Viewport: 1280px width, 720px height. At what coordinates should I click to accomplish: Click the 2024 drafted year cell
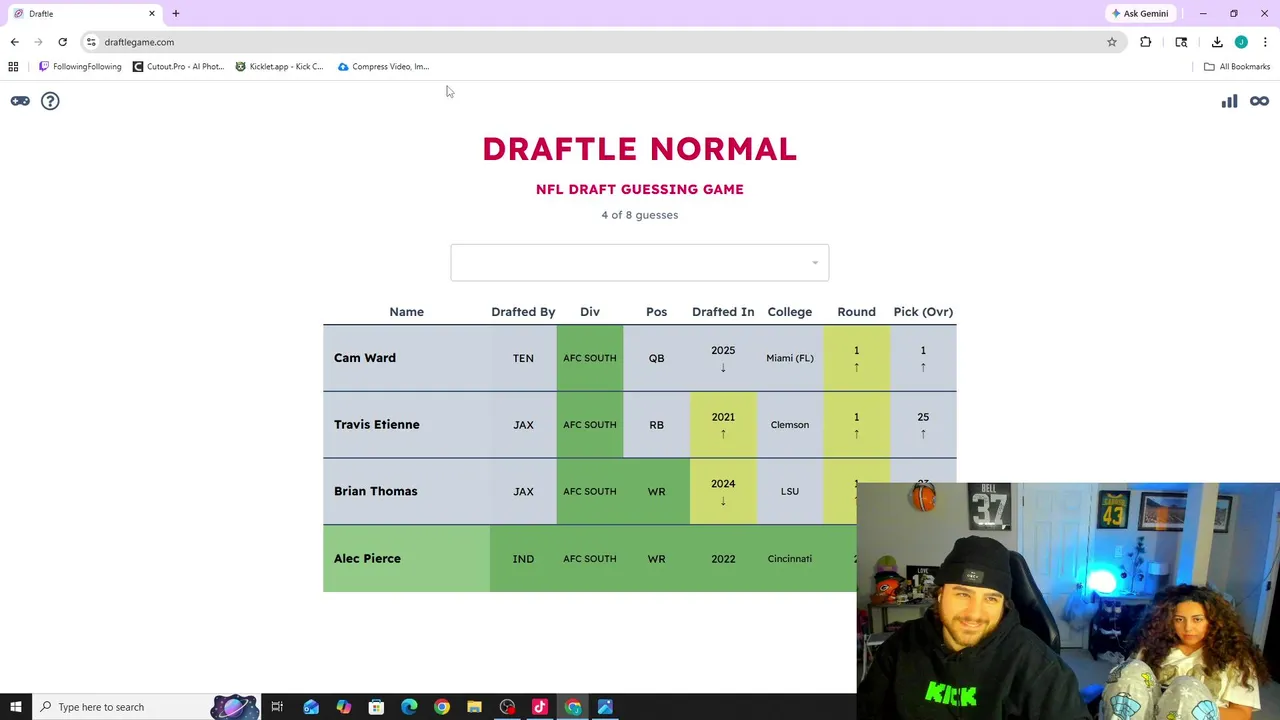[723, 491]
